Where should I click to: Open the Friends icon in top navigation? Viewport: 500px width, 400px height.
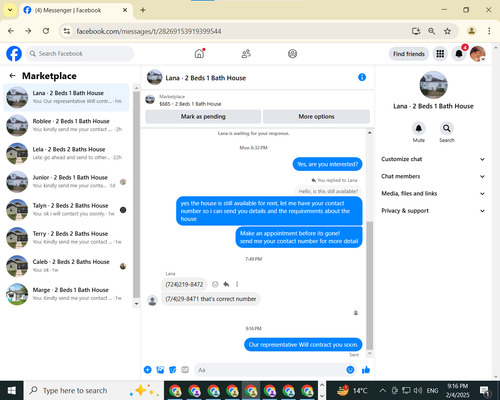coord(246,54)
